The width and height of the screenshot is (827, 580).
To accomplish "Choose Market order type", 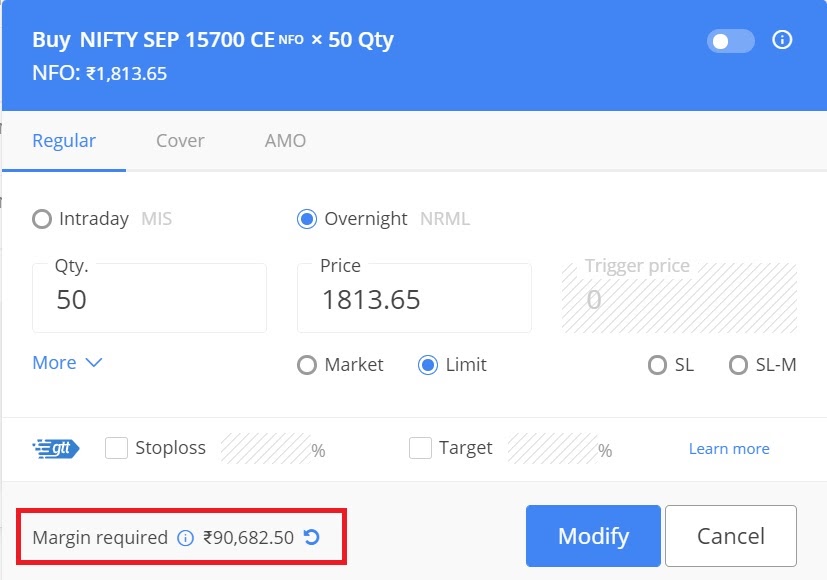I will [306, 365].
